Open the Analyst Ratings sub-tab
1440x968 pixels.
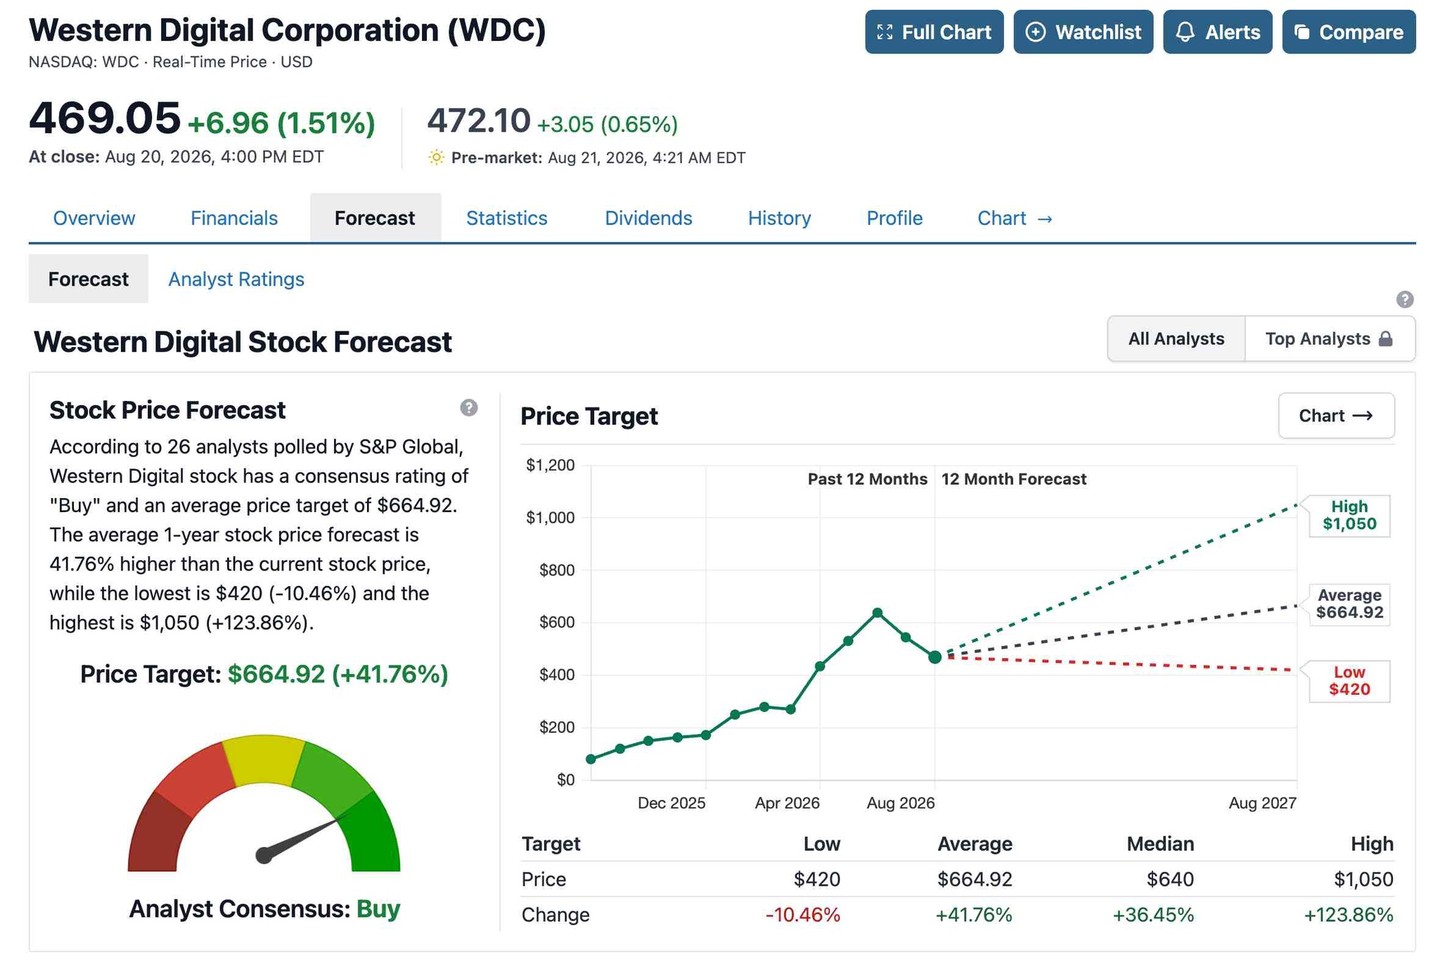[236, 279]
